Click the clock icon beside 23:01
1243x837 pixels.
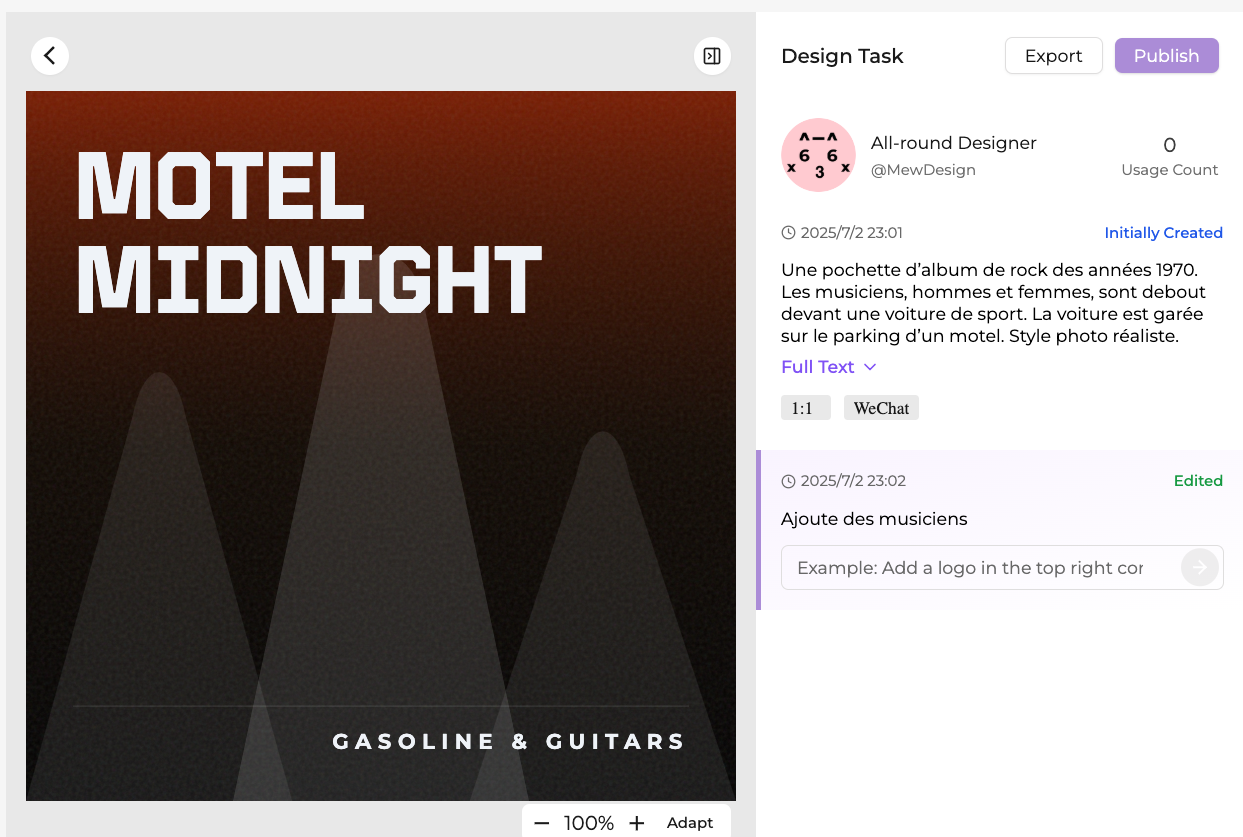788,233
